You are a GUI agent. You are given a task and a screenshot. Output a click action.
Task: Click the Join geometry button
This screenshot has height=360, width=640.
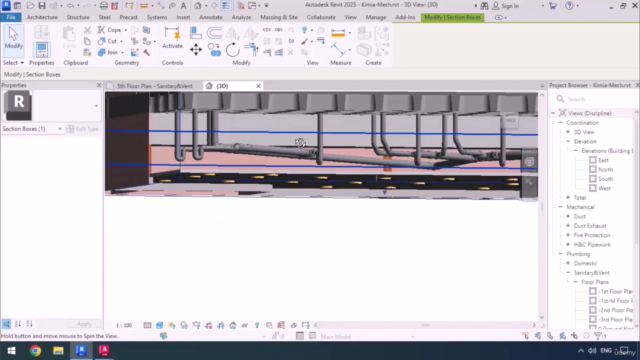(109, 53)
